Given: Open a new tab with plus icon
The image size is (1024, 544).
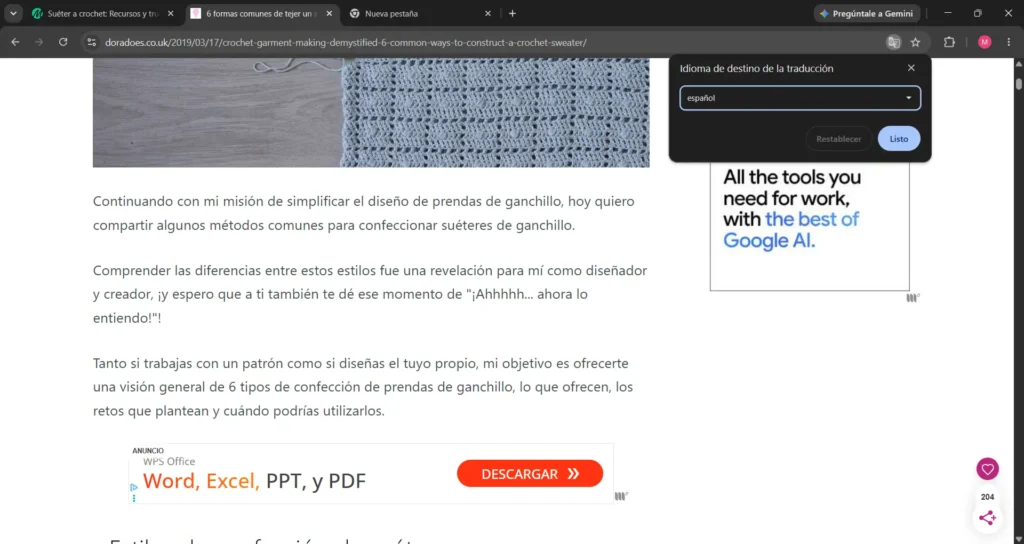Looking at the screenshot, I should coord(513,13).
